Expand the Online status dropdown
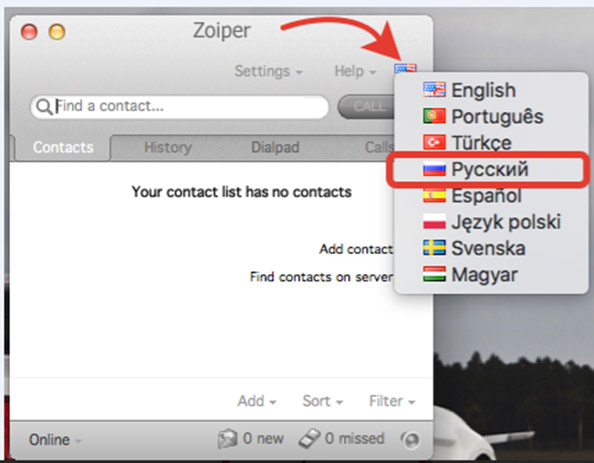This screenshot has height=463, width=594. pyautogui.click(x=55, y=440)
